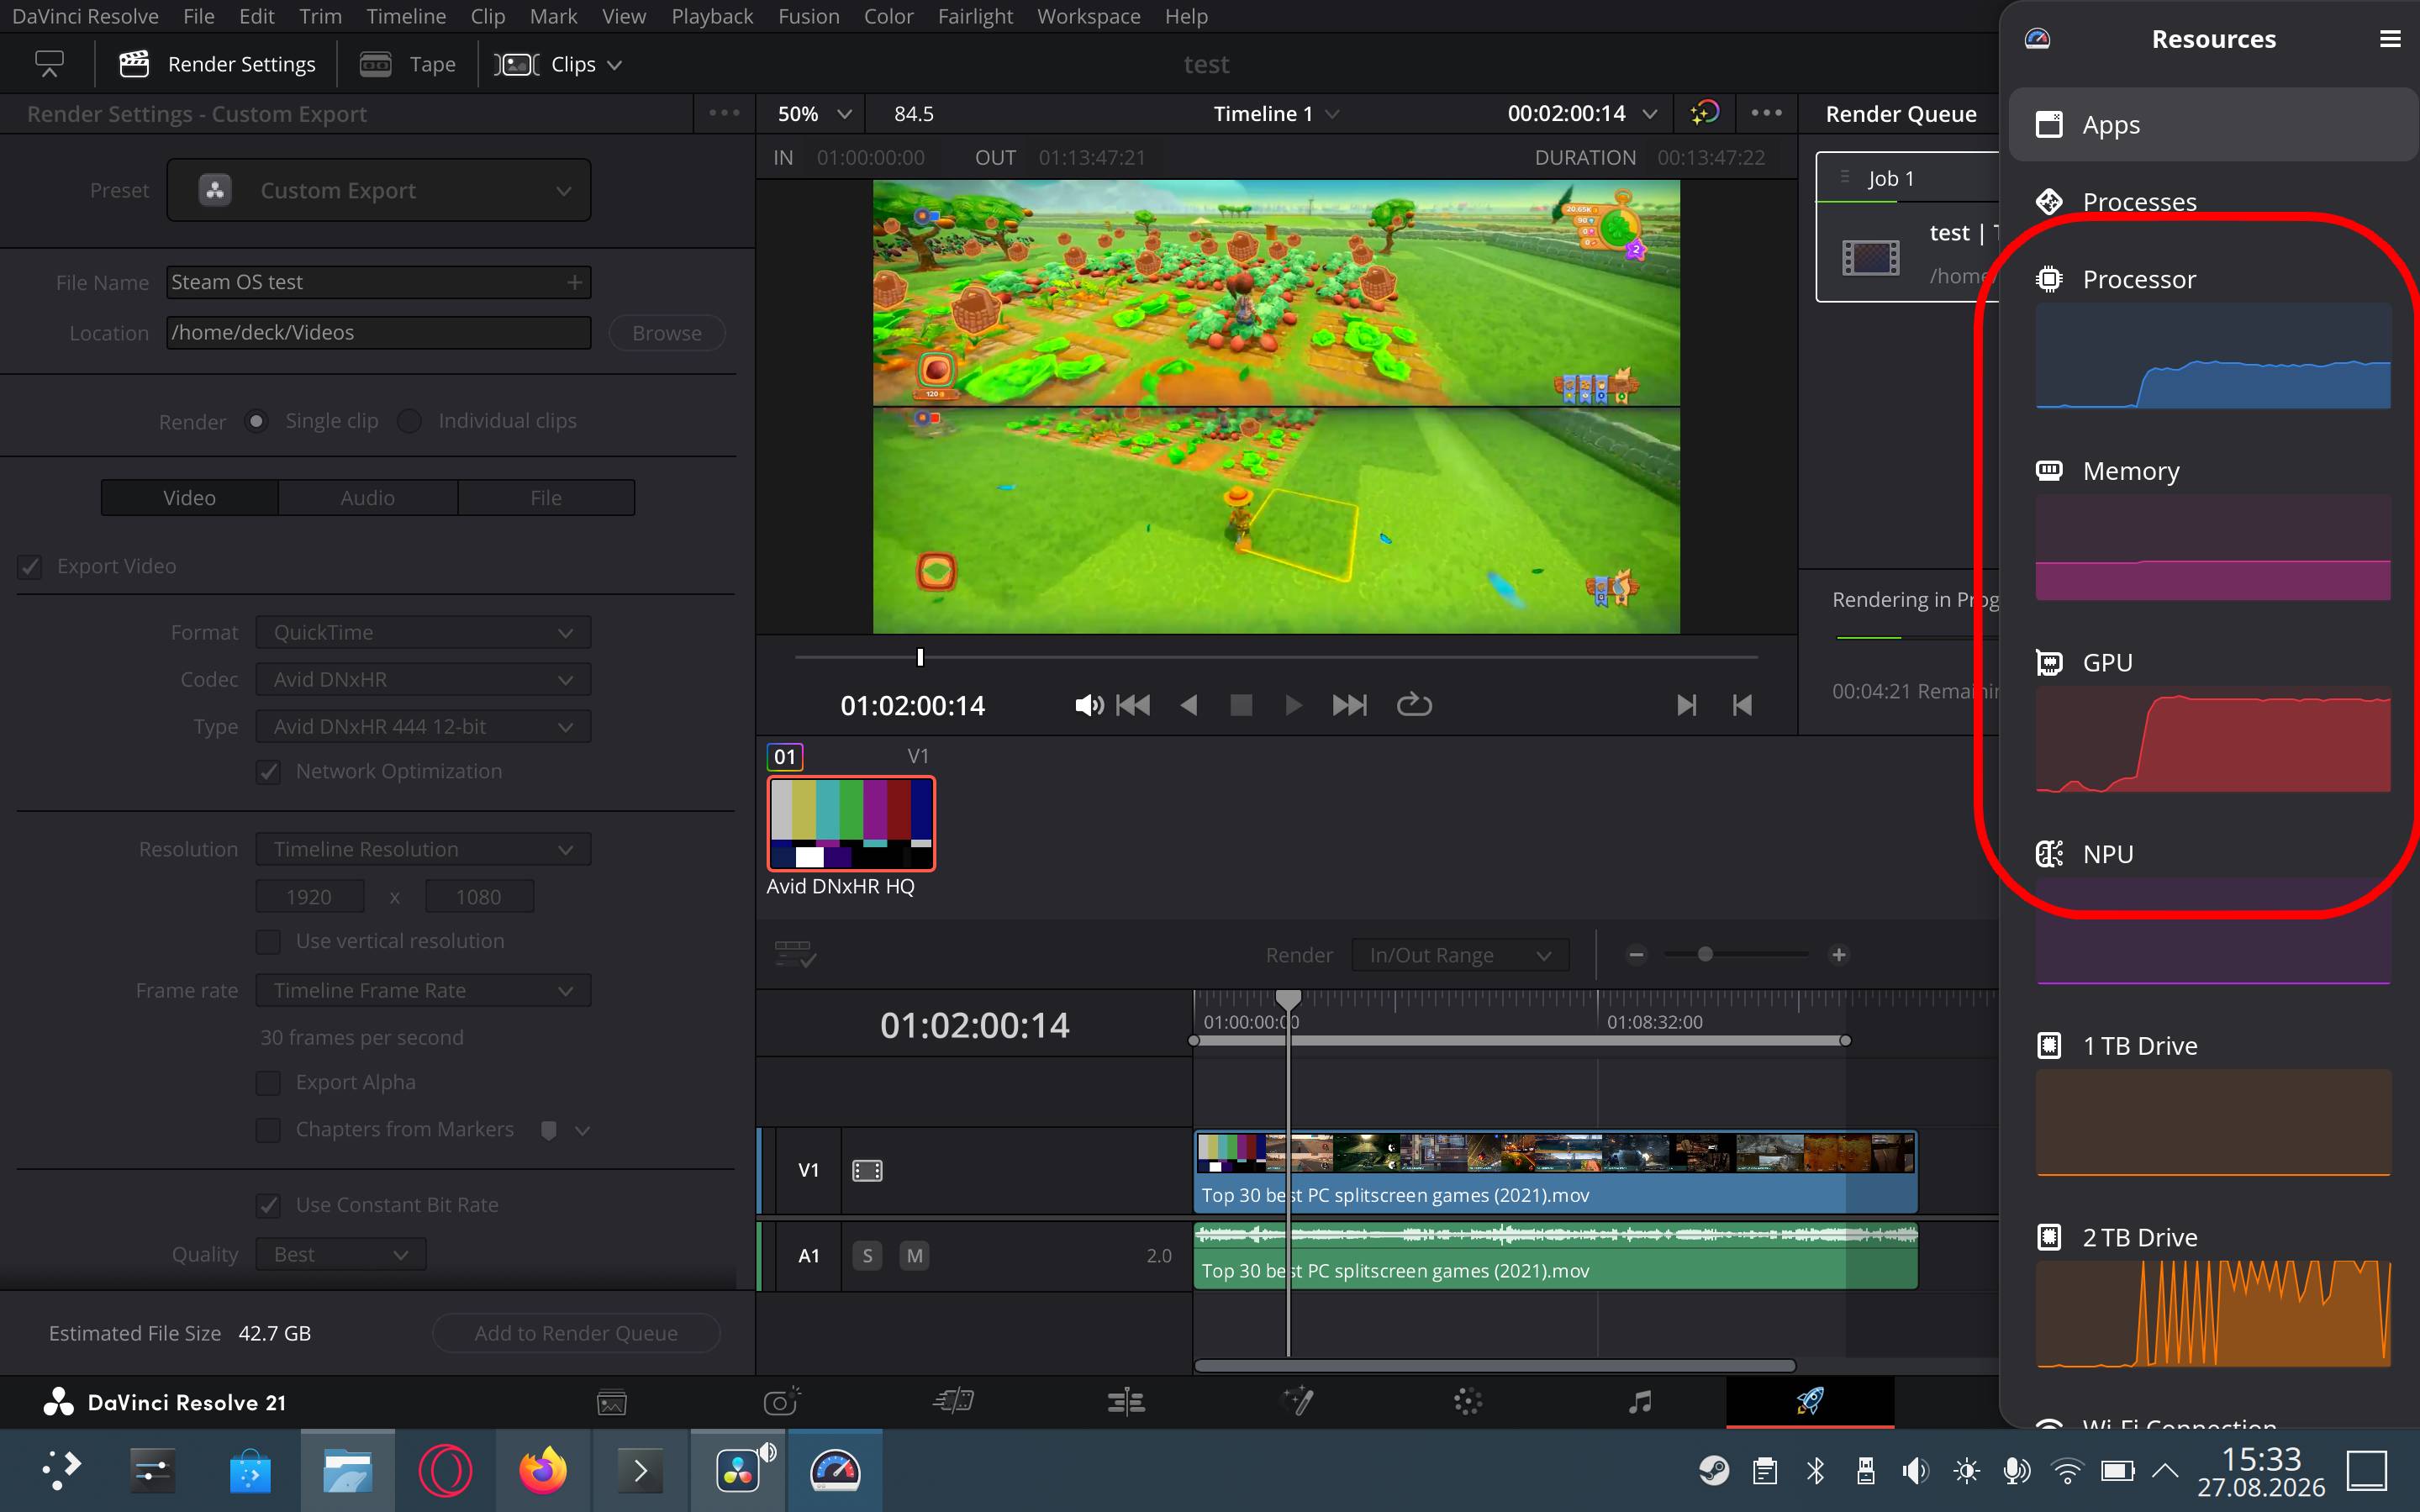
Task: Open the Clips view dropdown
Action: click(559, 64)
